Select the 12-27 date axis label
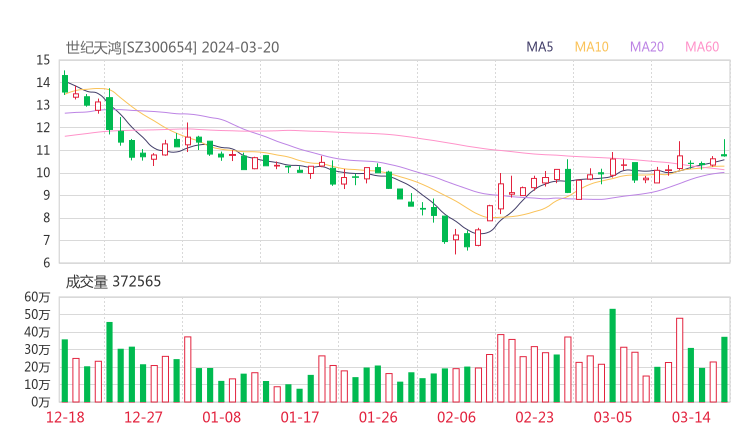The width and height of the screenshot is (740, 440). (143, 417)
